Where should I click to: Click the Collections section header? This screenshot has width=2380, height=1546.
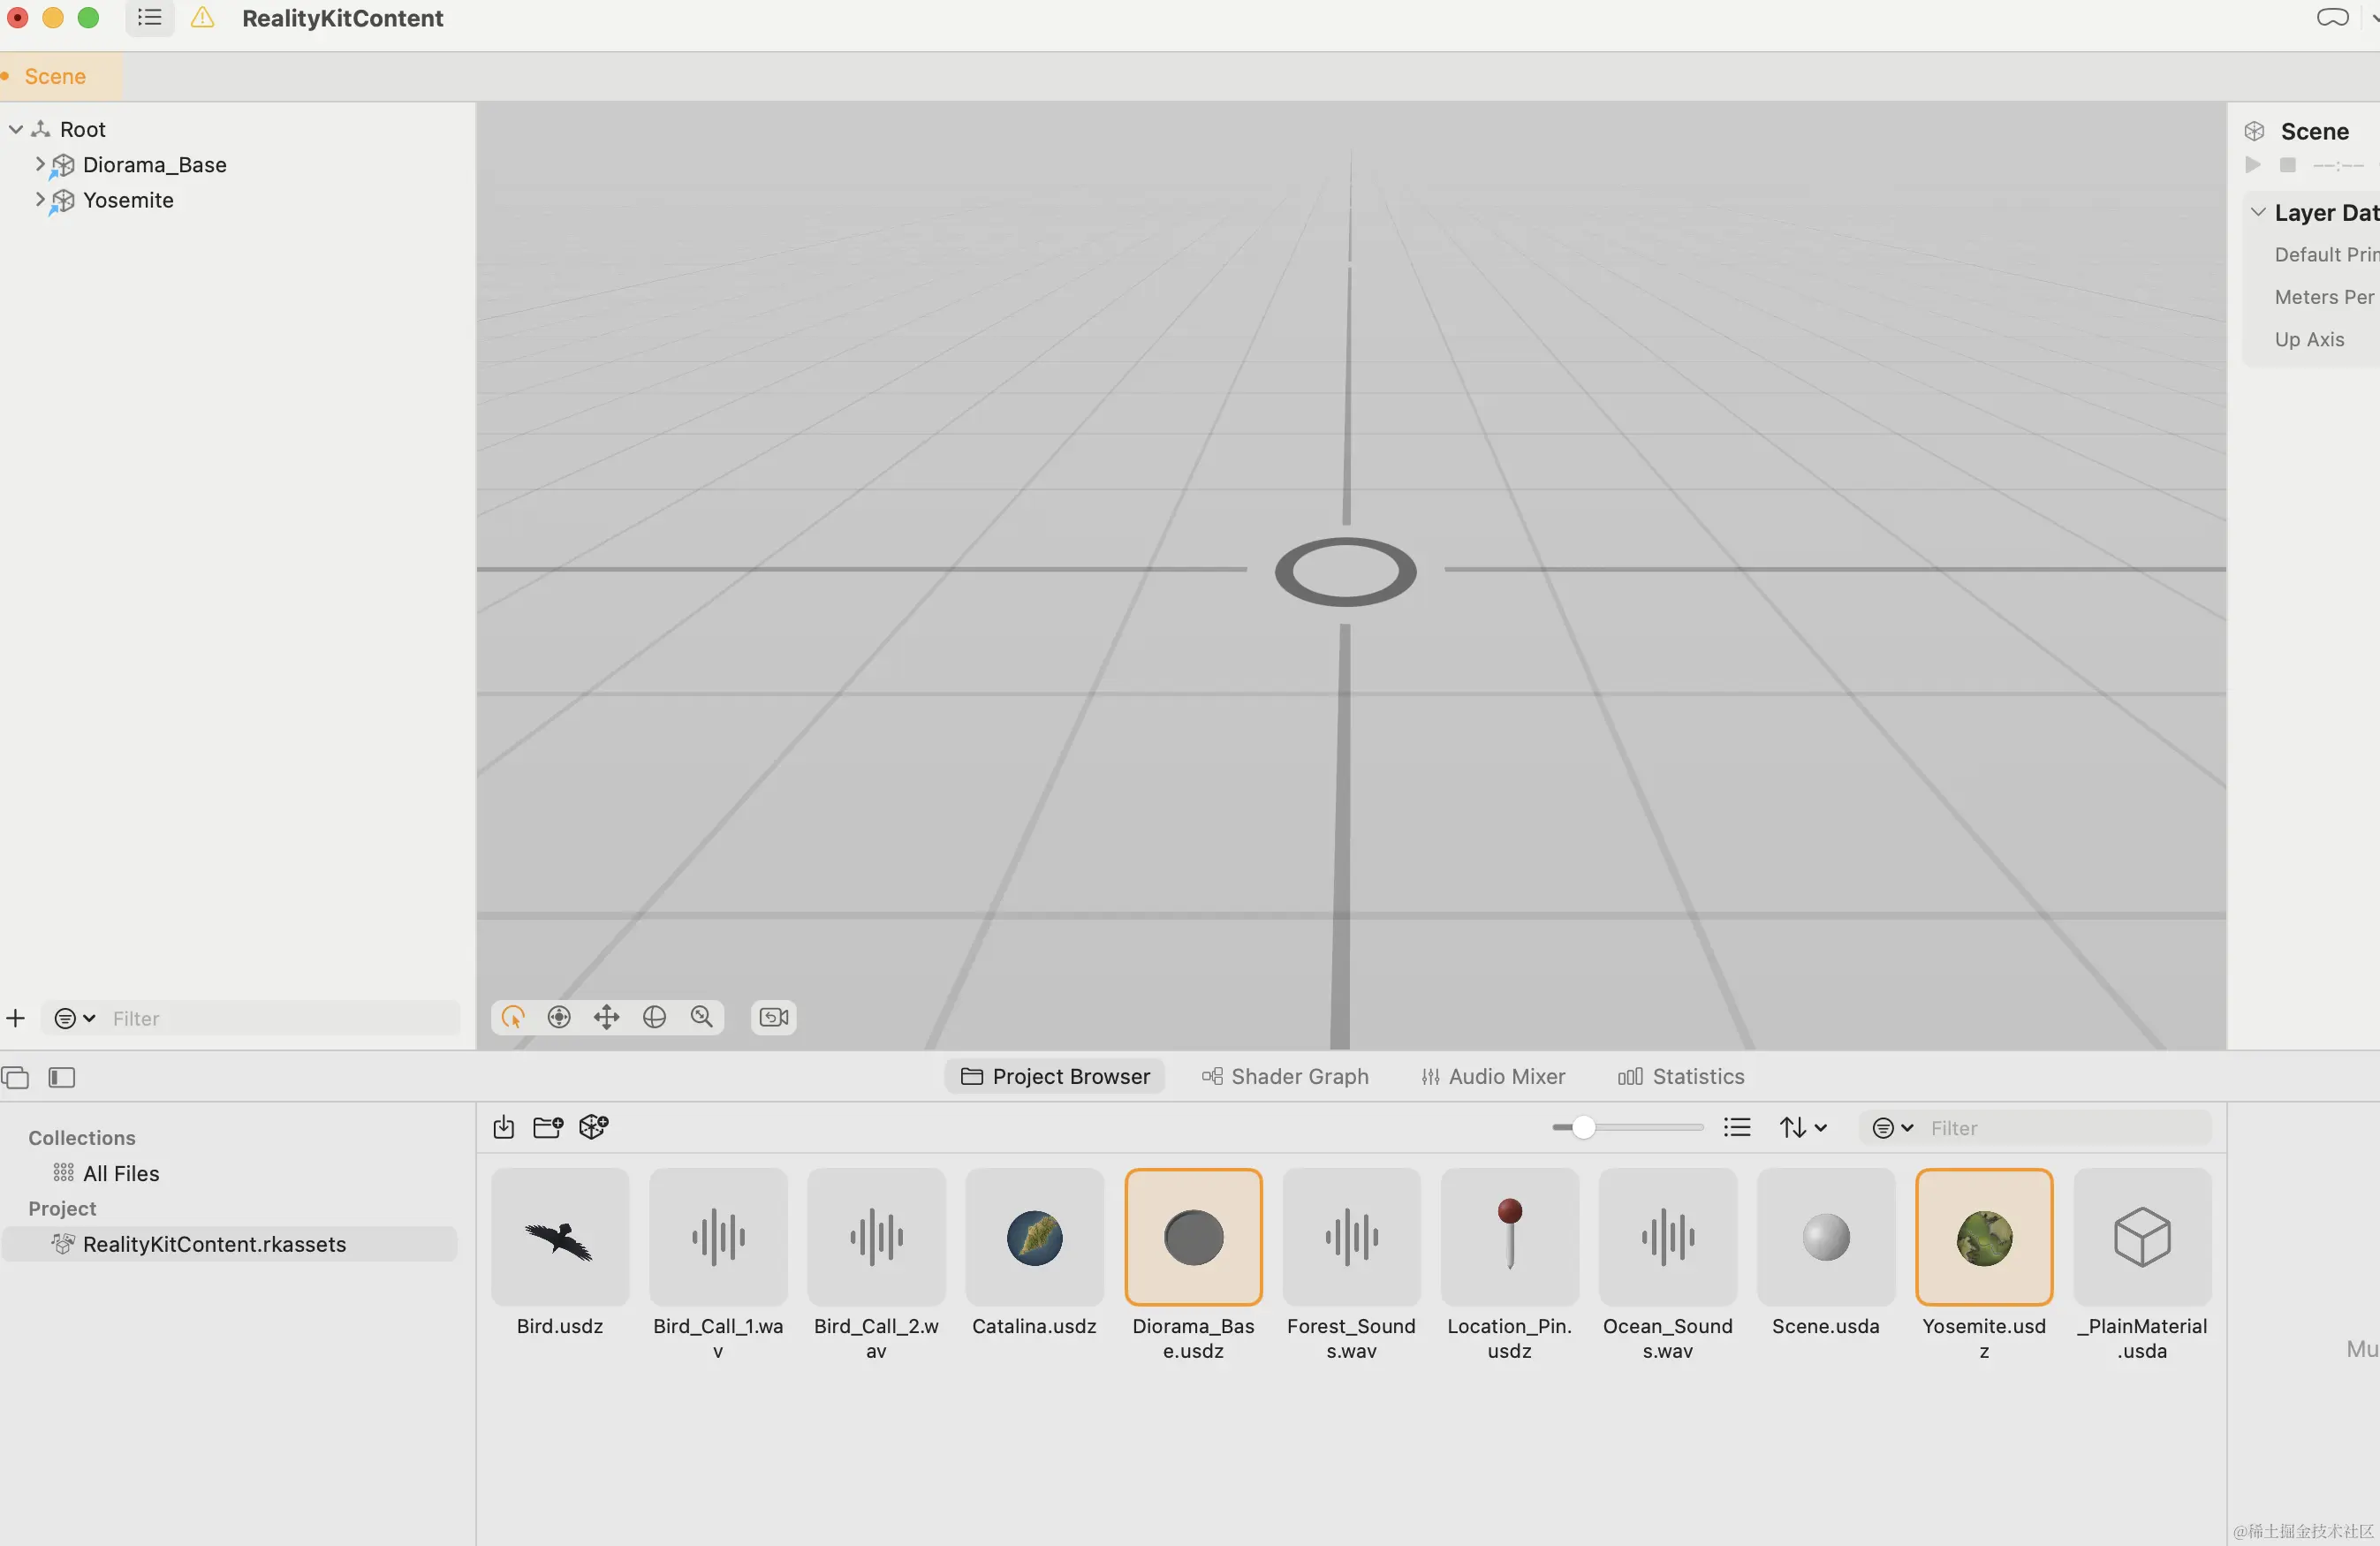[82, 1138]
